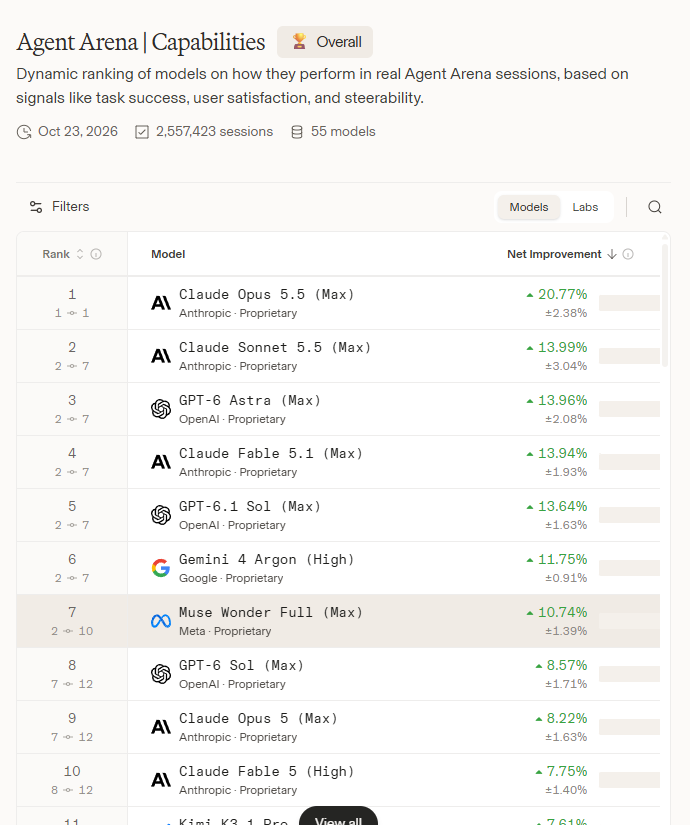
Task: Open GPT-6.1 Sol (Max) model name
Action: (249, 507)
